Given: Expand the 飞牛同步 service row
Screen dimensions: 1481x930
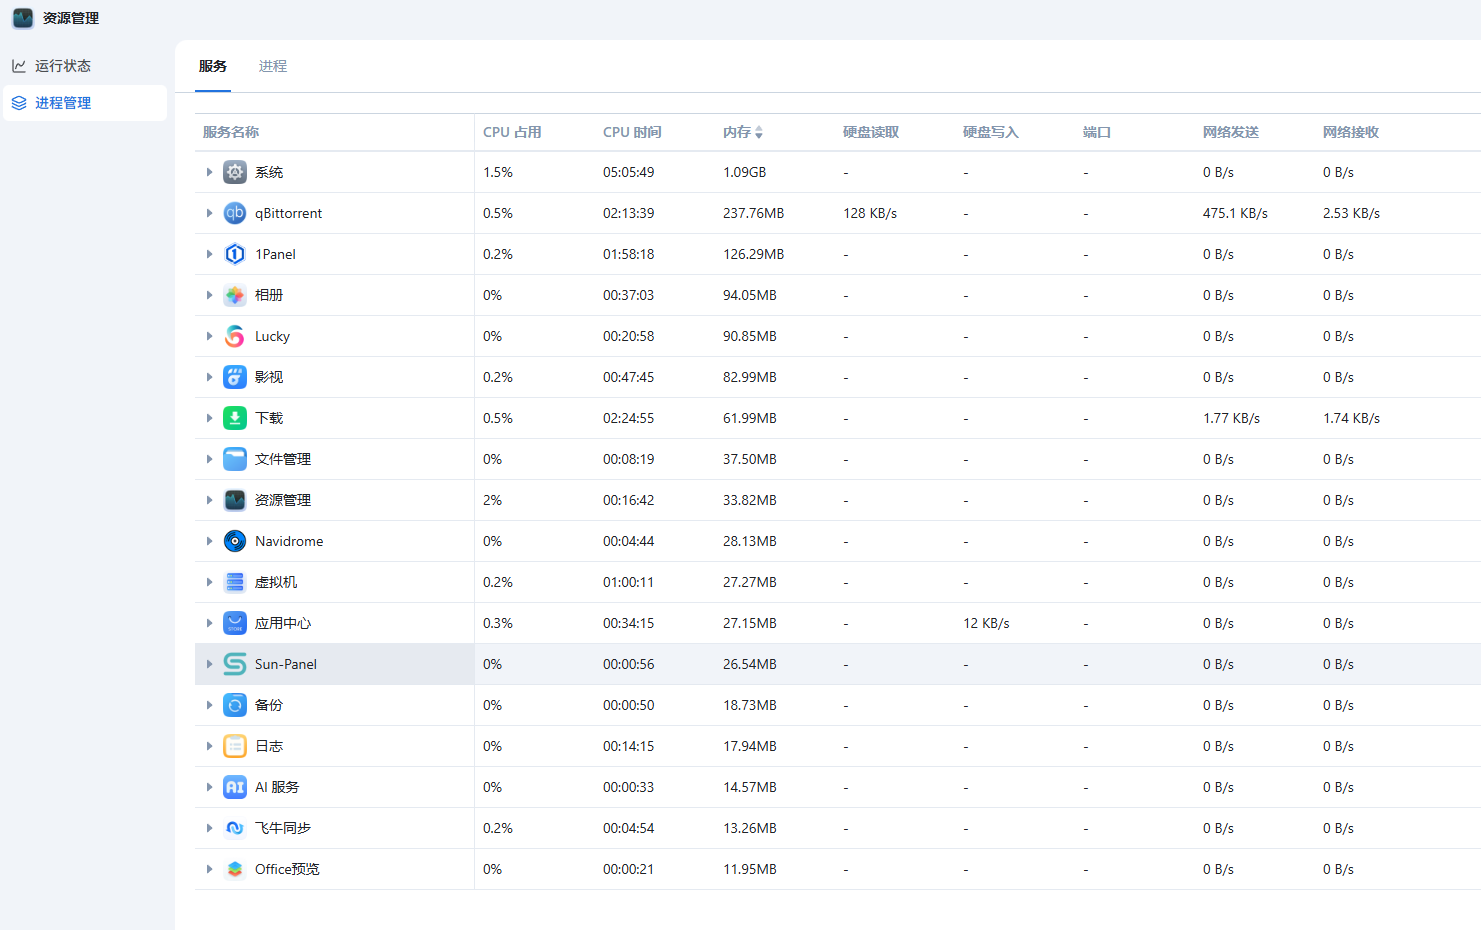Looking at the screenshot, I should [x=209, y=828].
